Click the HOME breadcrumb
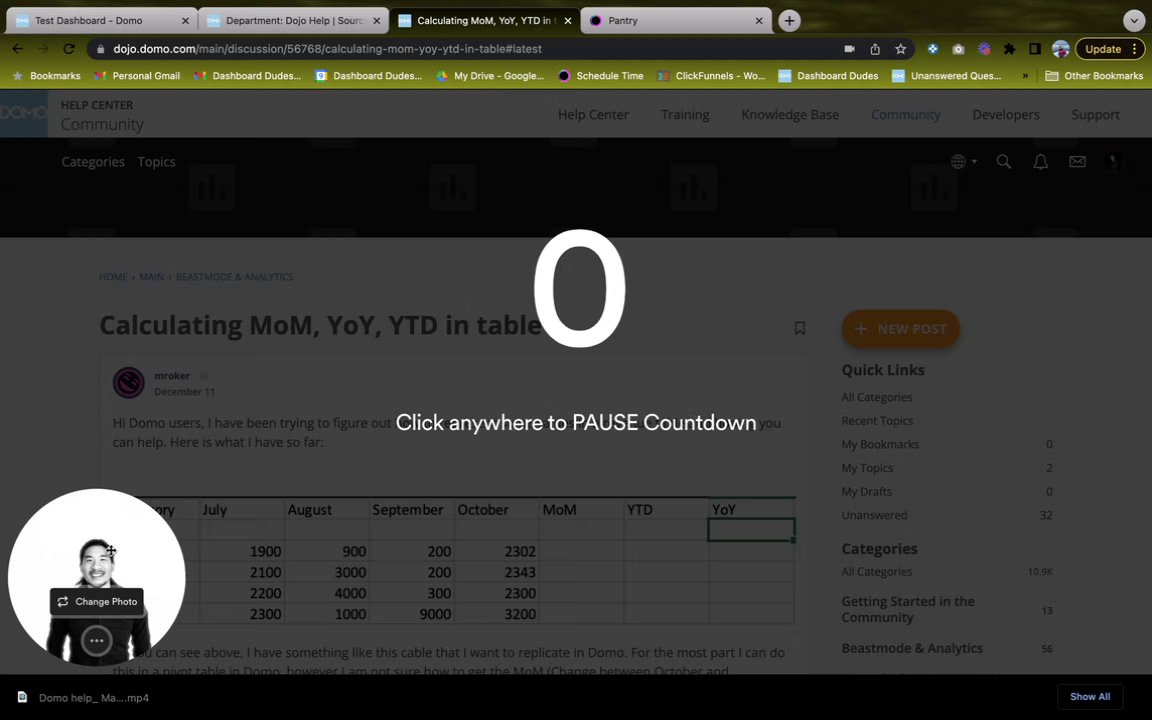Screen dimensions: 1152x720 pos(113,277)
